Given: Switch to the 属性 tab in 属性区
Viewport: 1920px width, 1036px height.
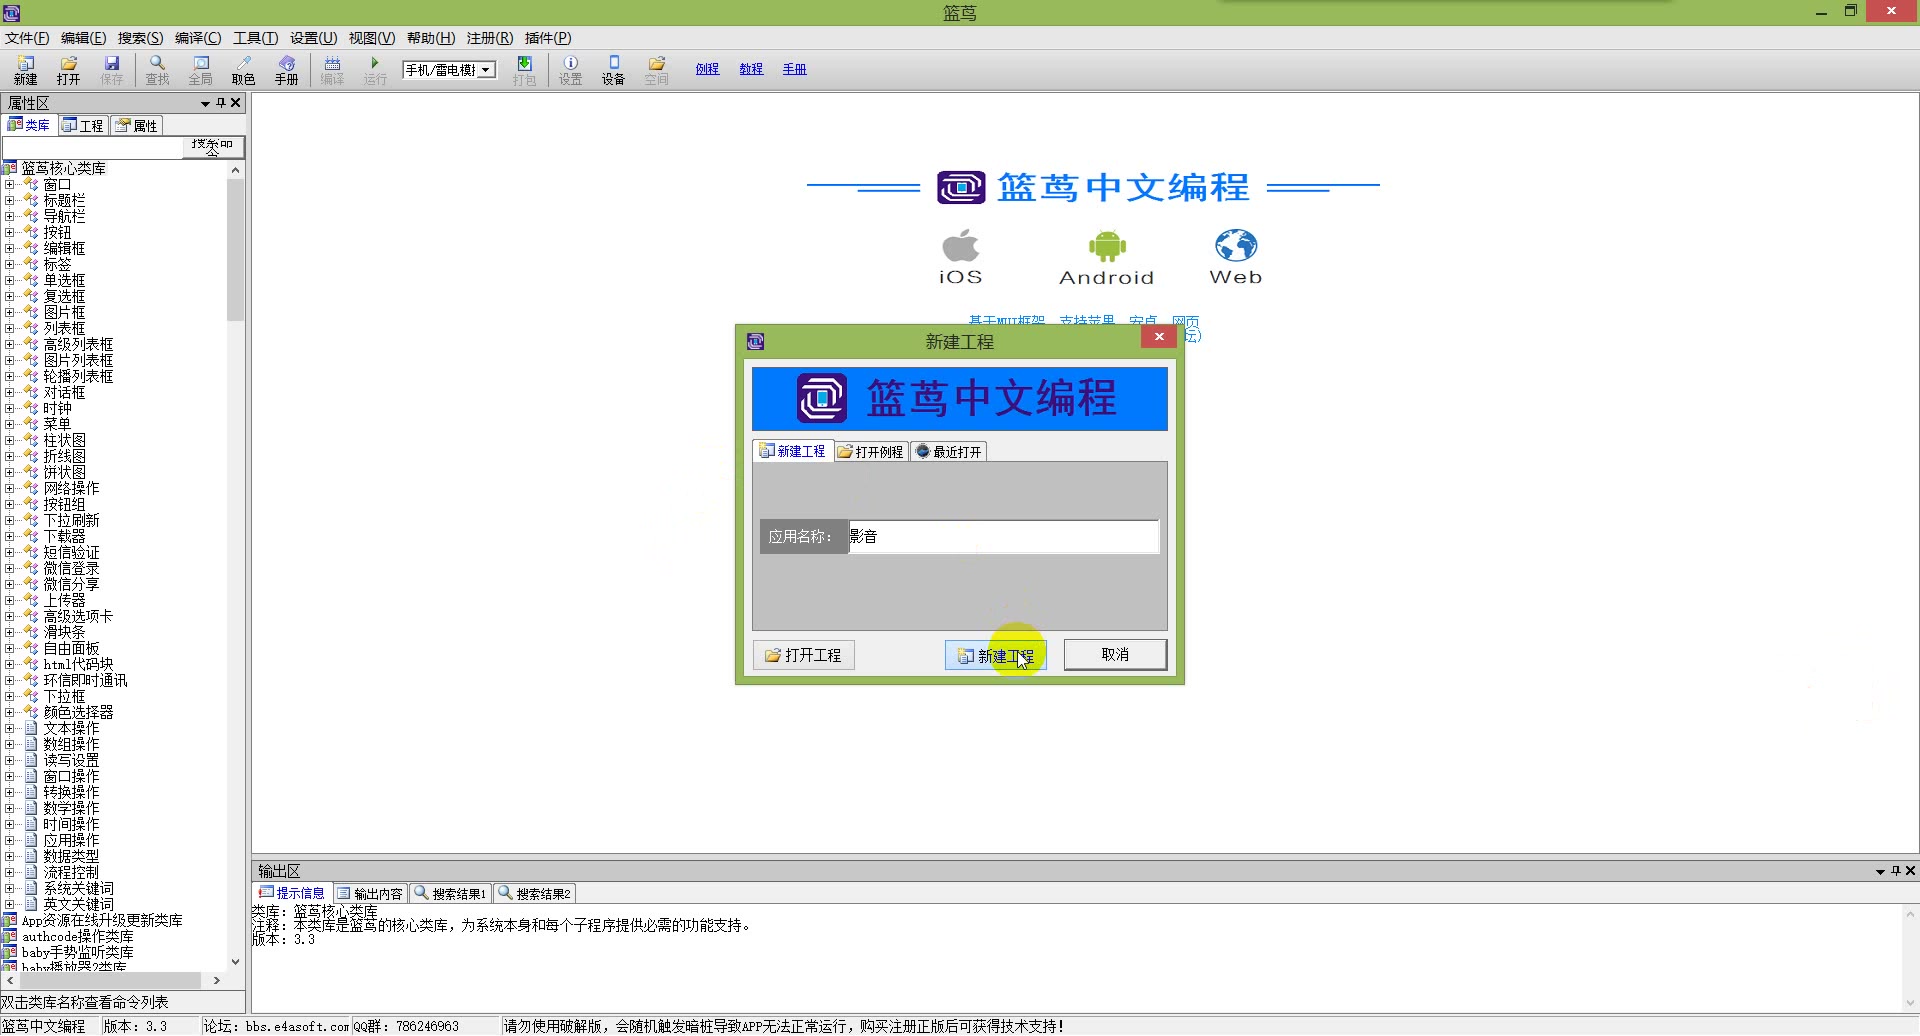Looking at the screenshot, I should tap(136, 125).
